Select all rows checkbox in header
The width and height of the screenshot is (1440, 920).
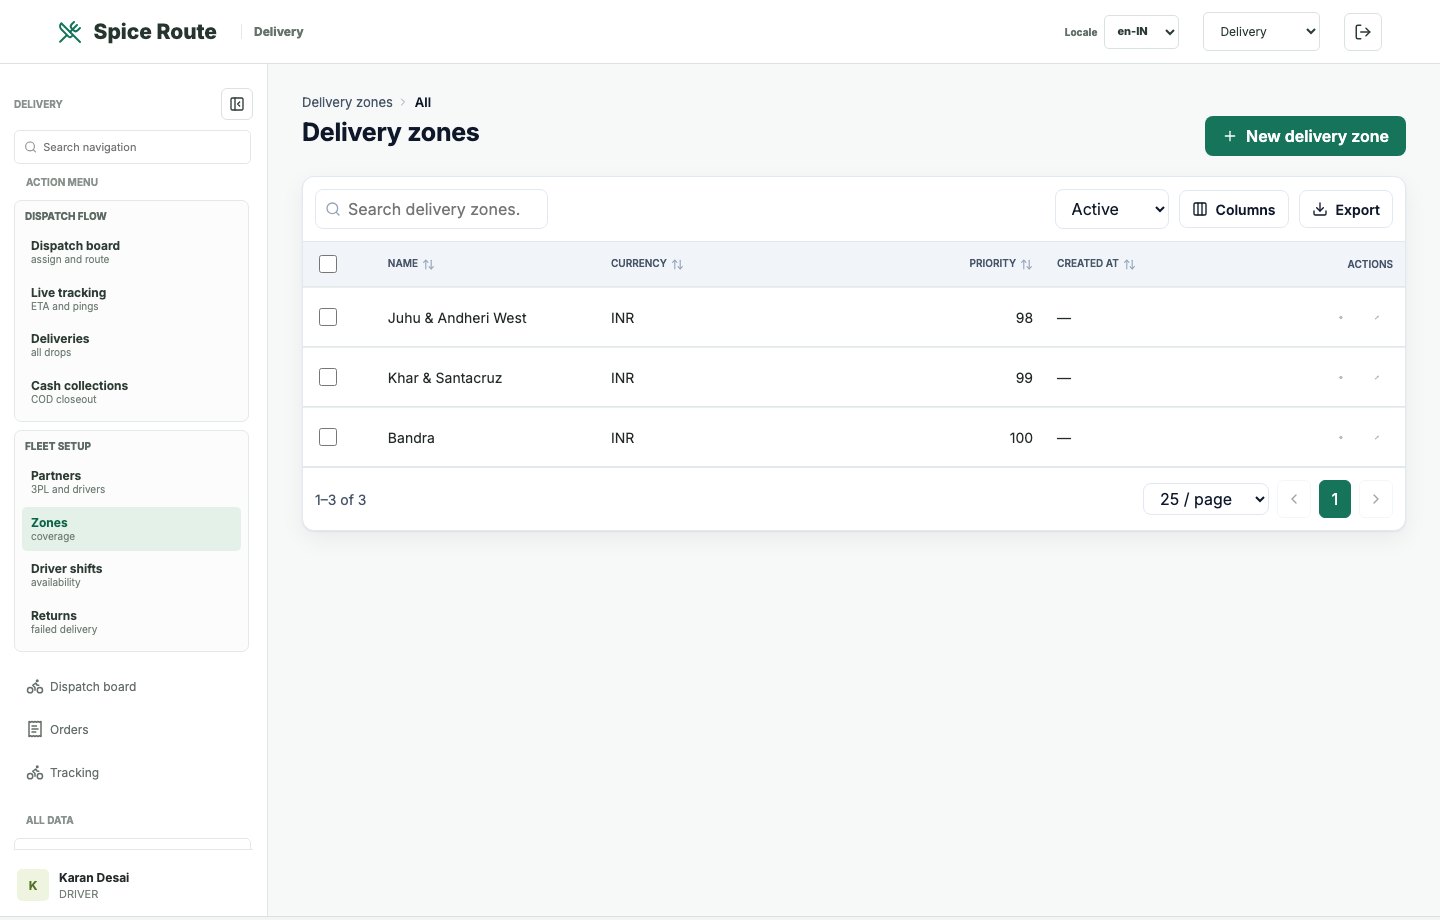tap(328, 264)
